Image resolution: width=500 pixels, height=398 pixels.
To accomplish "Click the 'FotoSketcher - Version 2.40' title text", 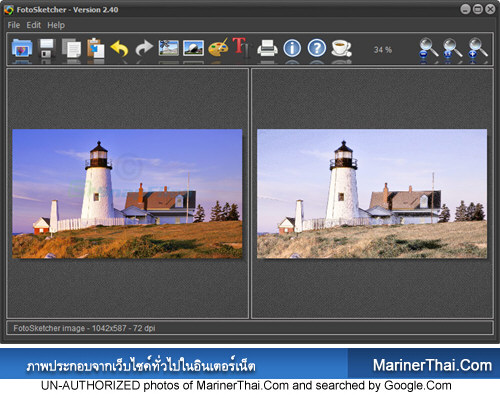I will [x=67, y=10].
